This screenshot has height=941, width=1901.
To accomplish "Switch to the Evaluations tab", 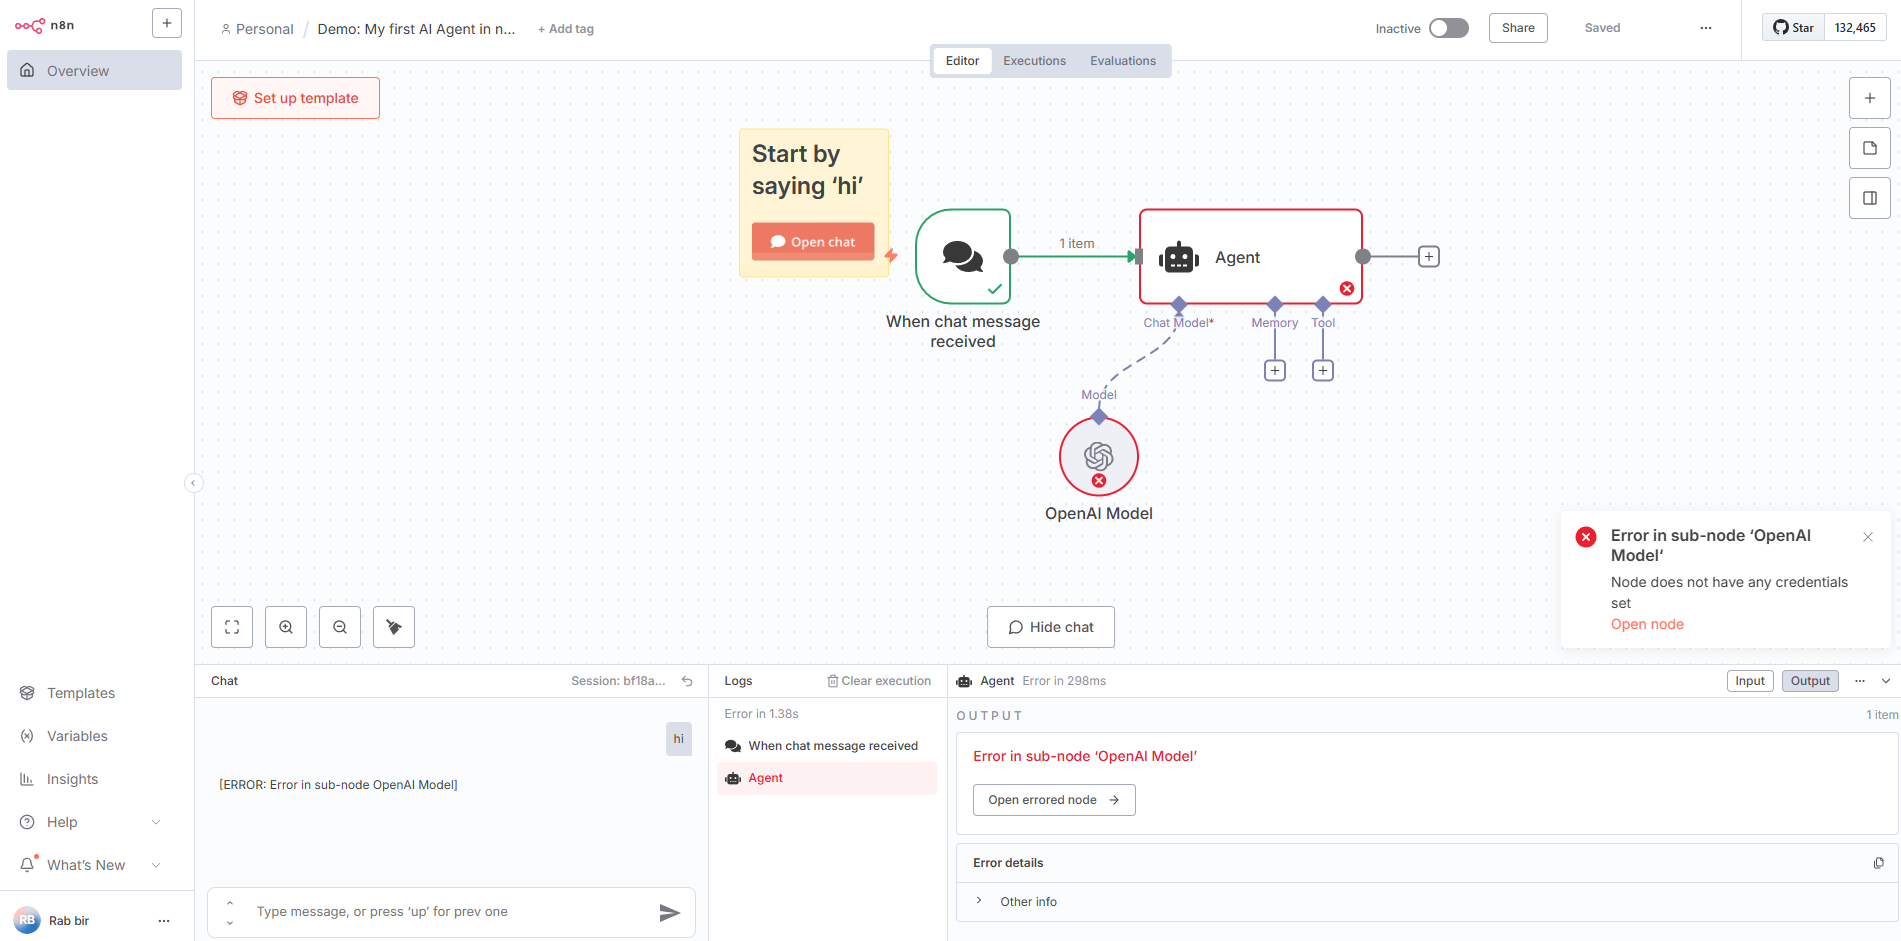I will click(x=1123, y=61).
